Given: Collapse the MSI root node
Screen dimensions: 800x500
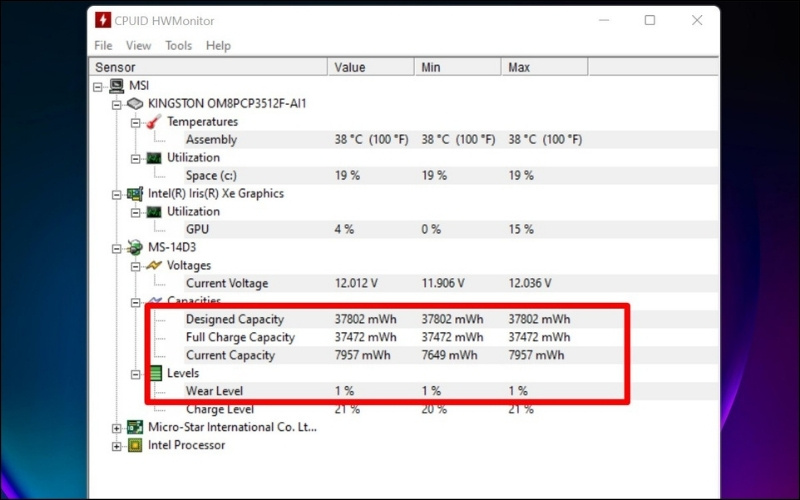Looking at the screenshot, I should 98,87.
